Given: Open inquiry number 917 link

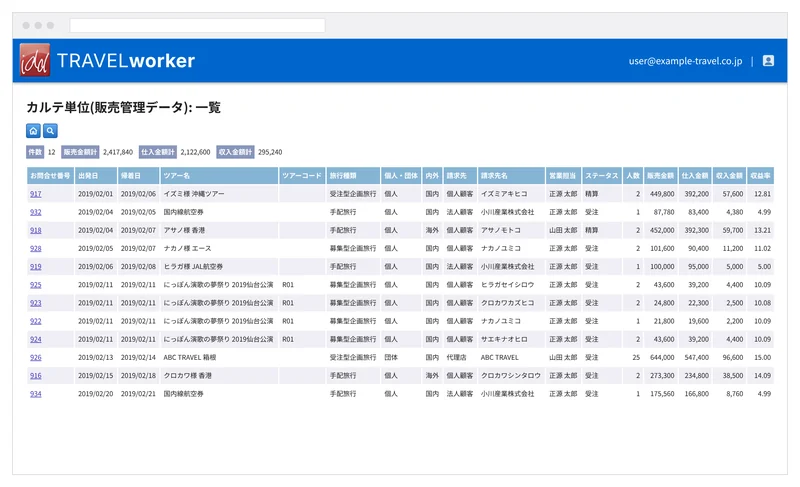Looking at the screenshot, I should (x=36, y=194).
